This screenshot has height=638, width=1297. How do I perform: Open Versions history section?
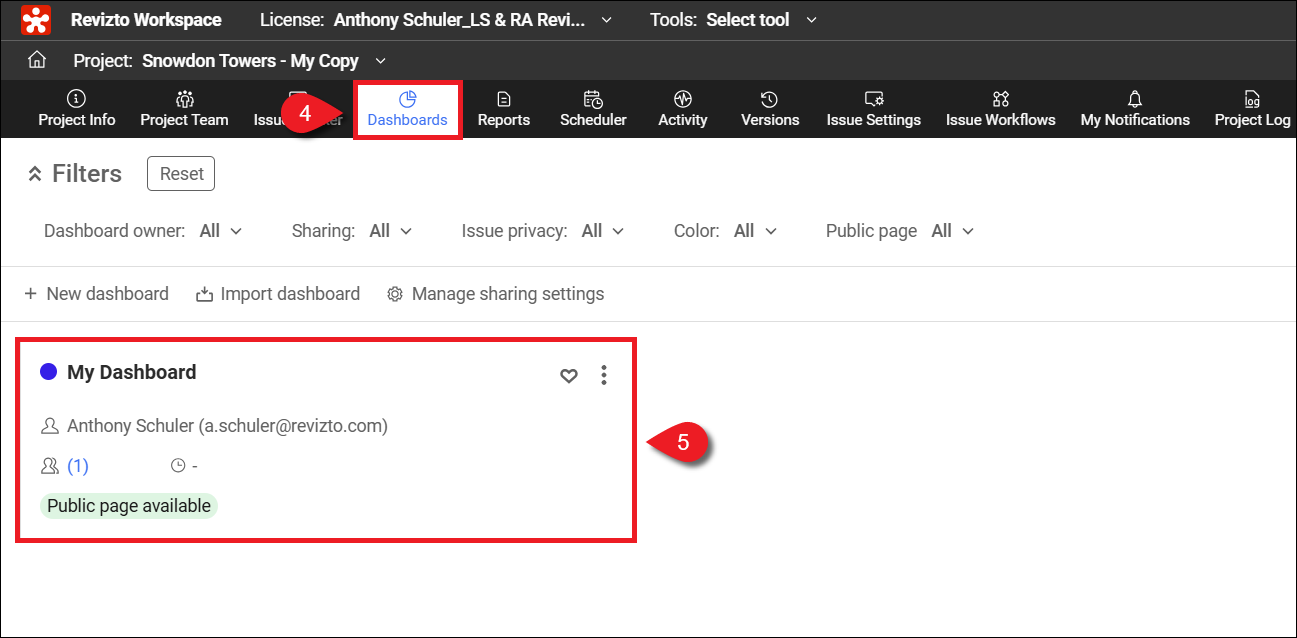(x=769, y=109)
